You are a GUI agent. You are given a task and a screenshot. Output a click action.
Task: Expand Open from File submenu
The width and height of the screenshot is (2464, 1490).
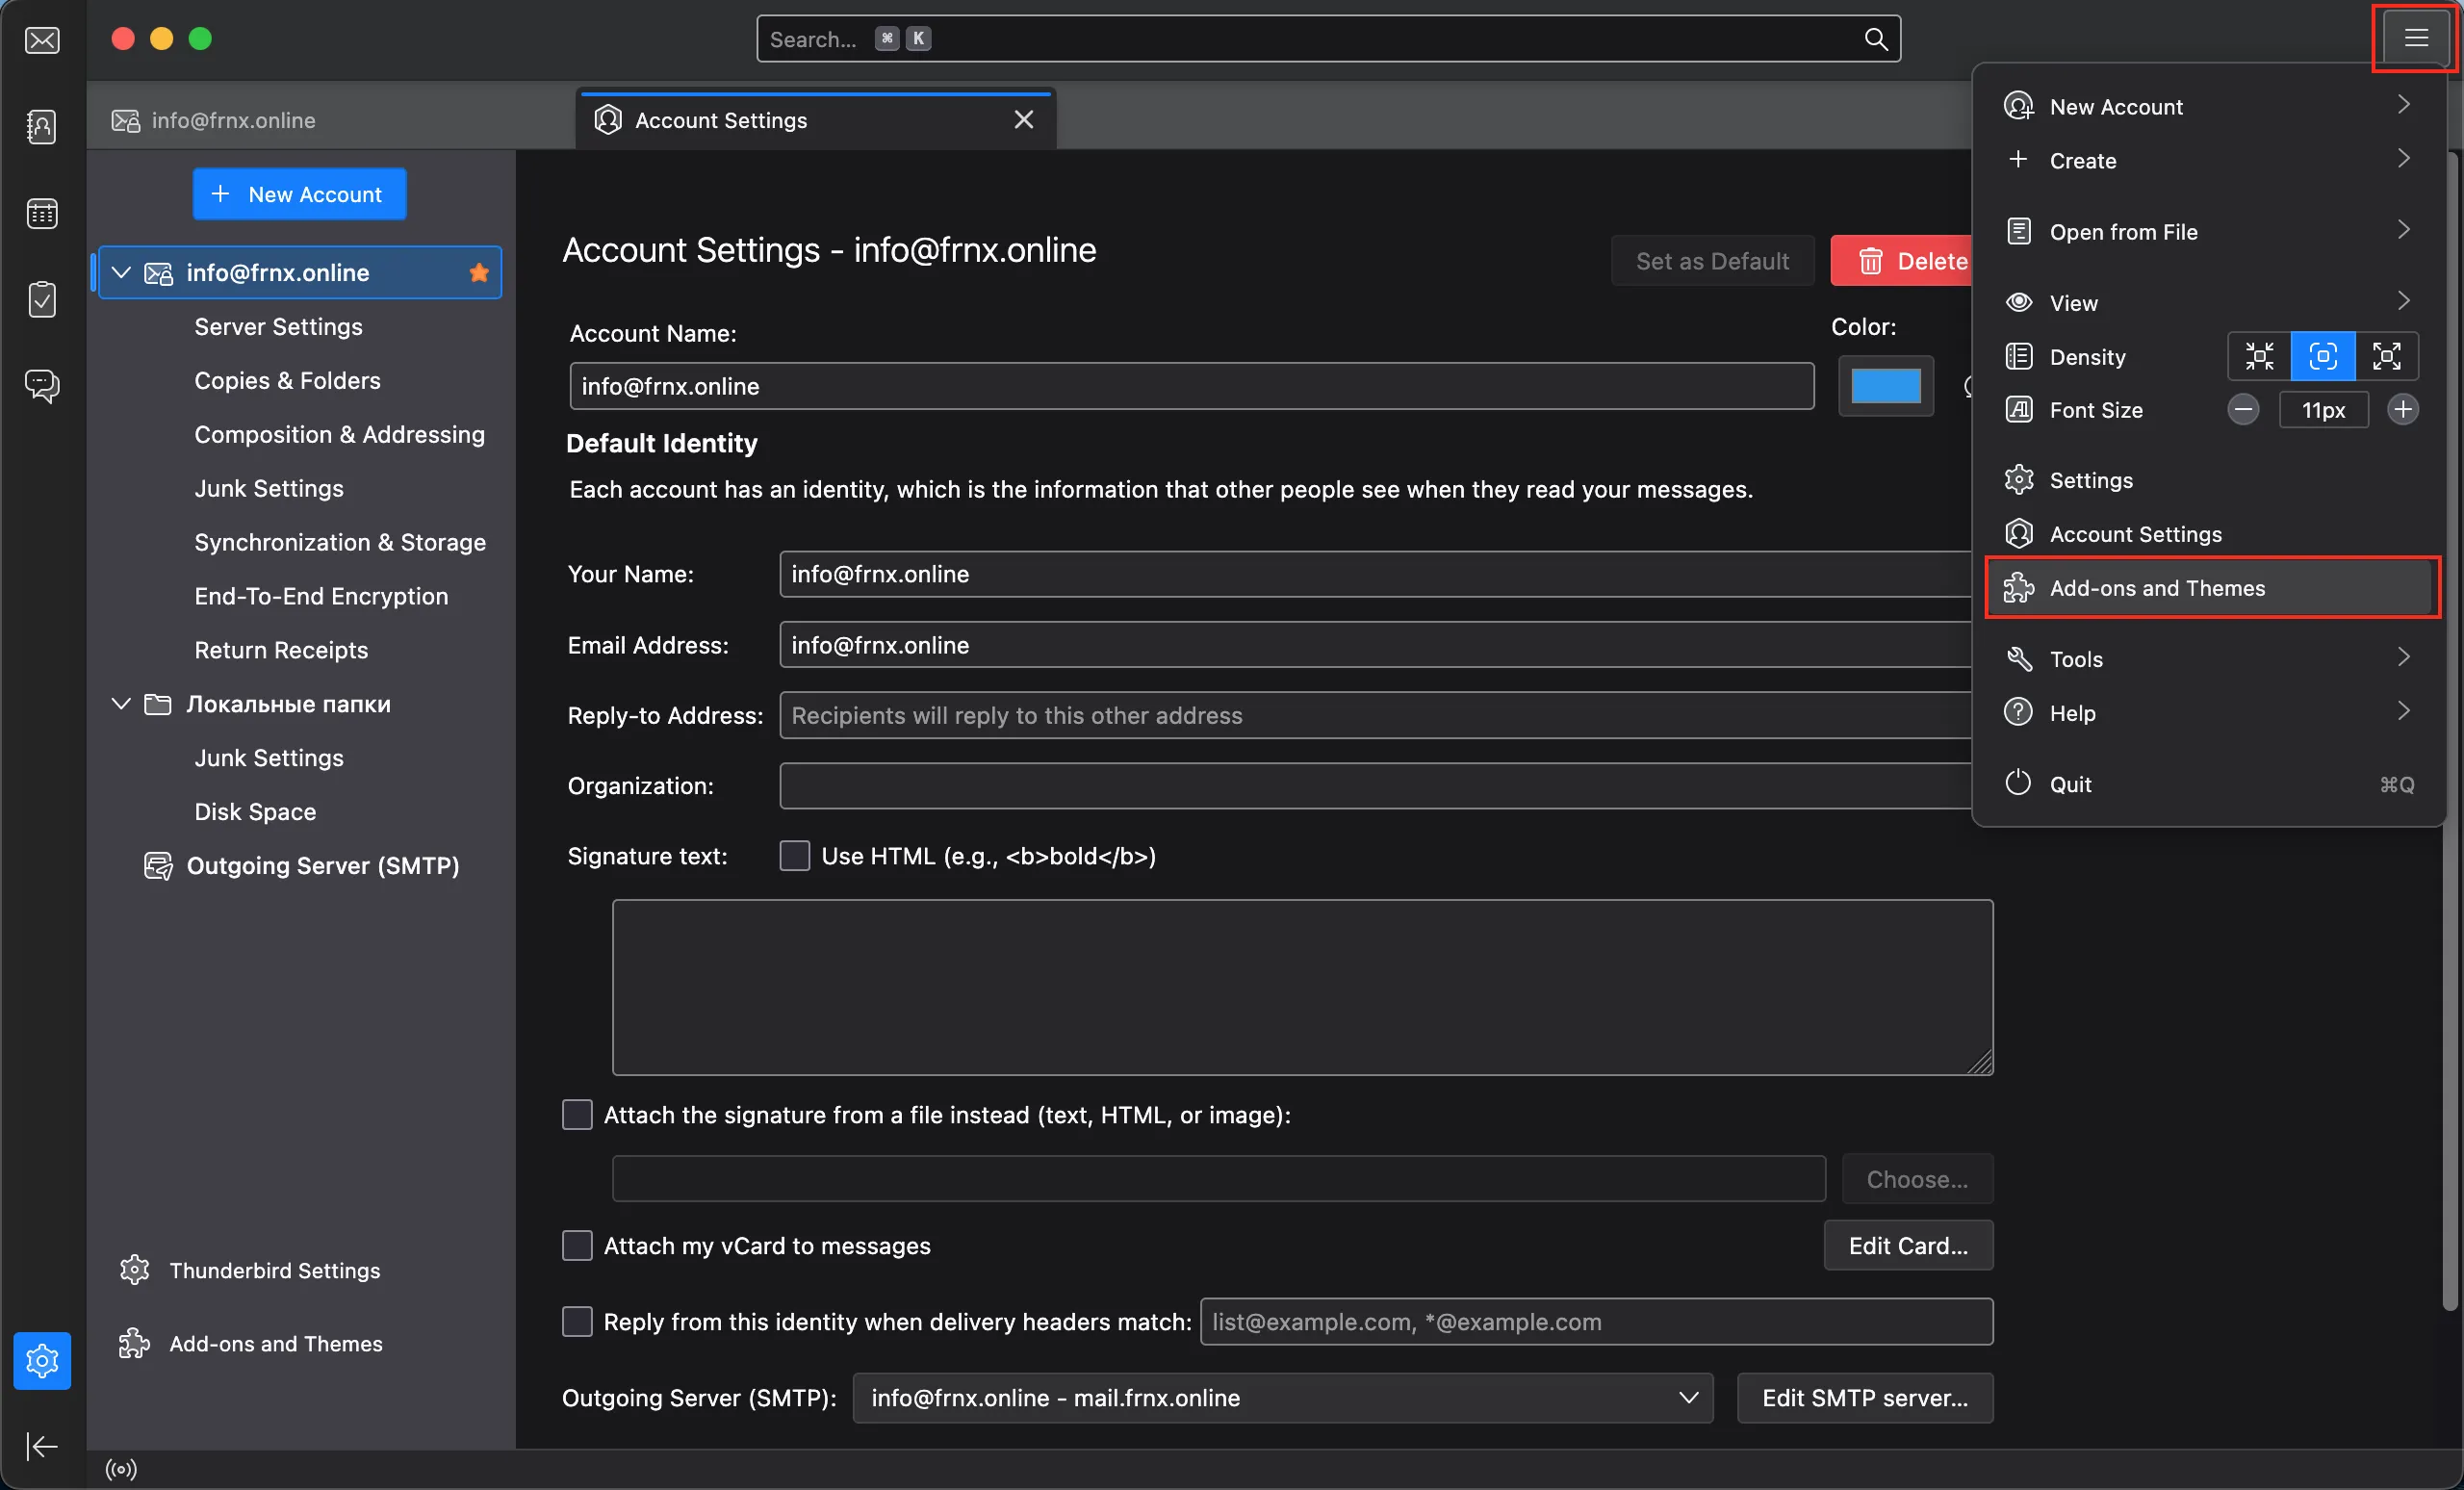click(x=2208, y=231)
